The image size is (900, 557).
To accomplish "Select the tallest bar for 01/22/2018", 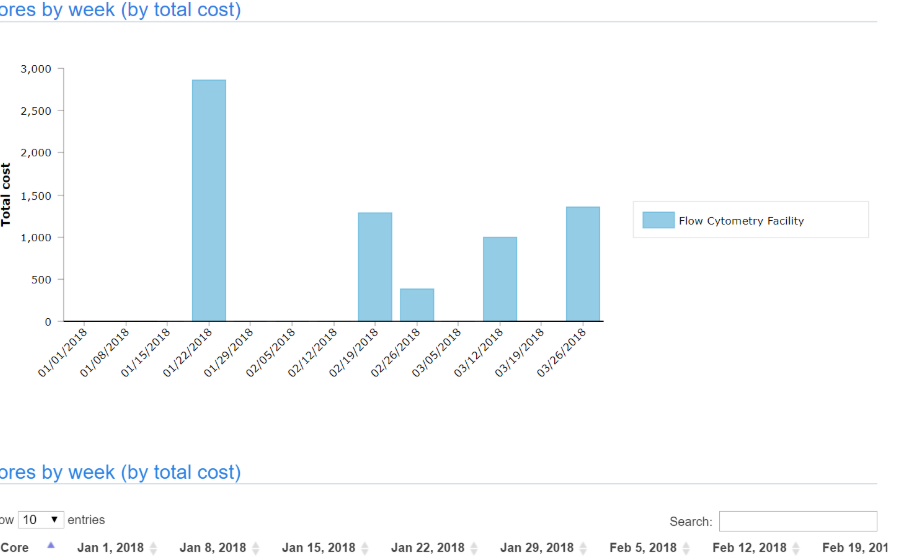I will coord(209,200).
